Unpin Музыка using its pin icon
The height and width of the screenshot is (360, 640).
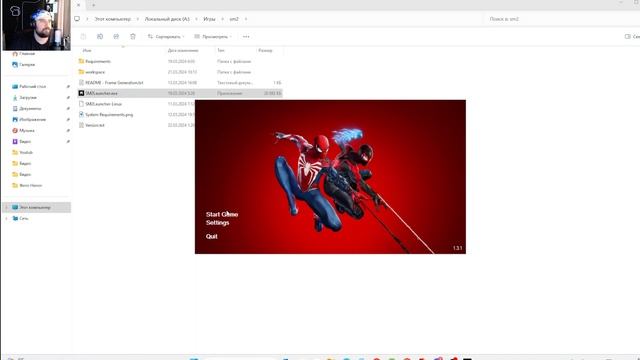coord(68,131)
